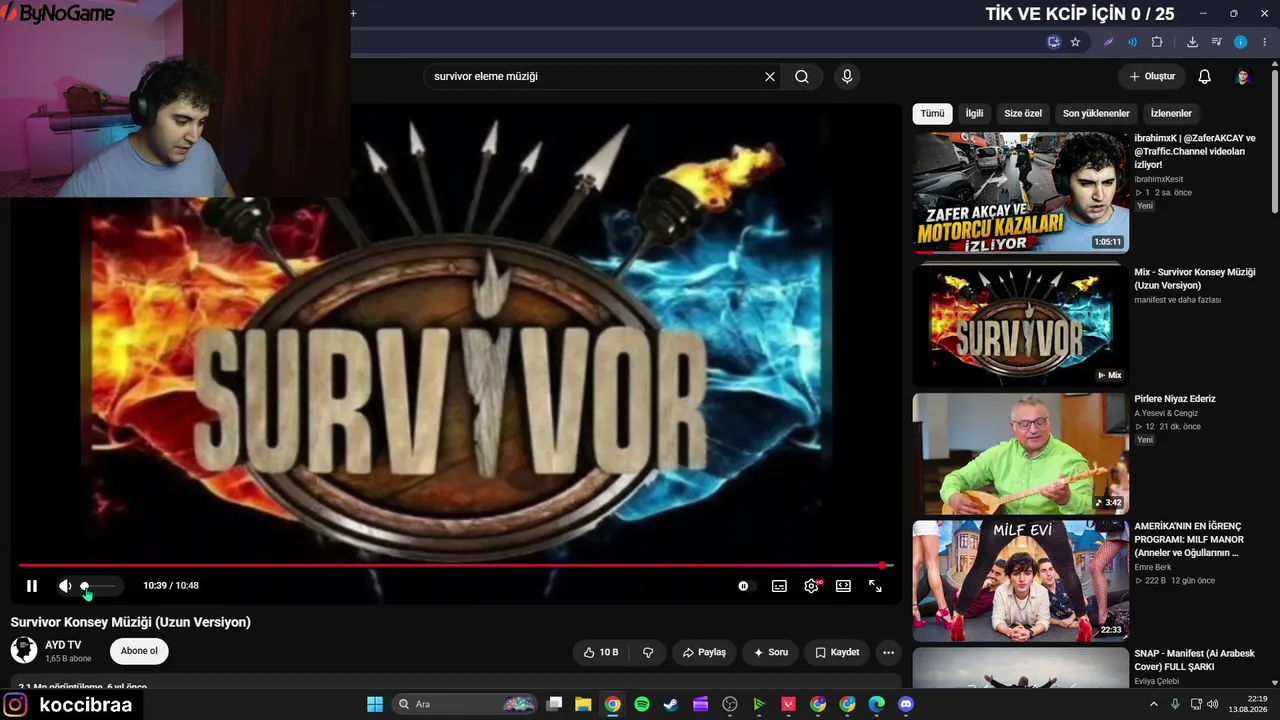Open the Zafer Akçay motorcu kazaları thumbnail
The image size is (1280, 720).
coord(1020,193)
